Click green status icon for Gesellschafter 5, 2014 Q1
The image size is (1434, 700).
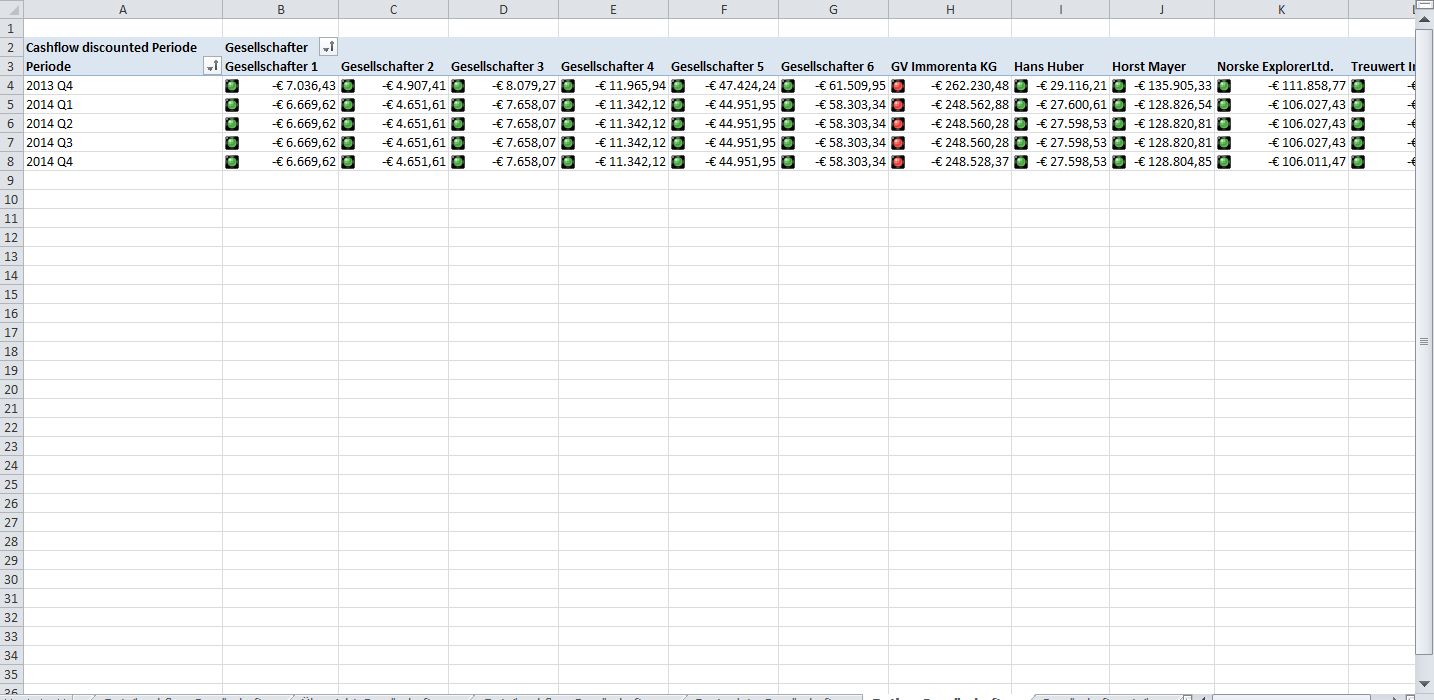[x=678, y=105]
